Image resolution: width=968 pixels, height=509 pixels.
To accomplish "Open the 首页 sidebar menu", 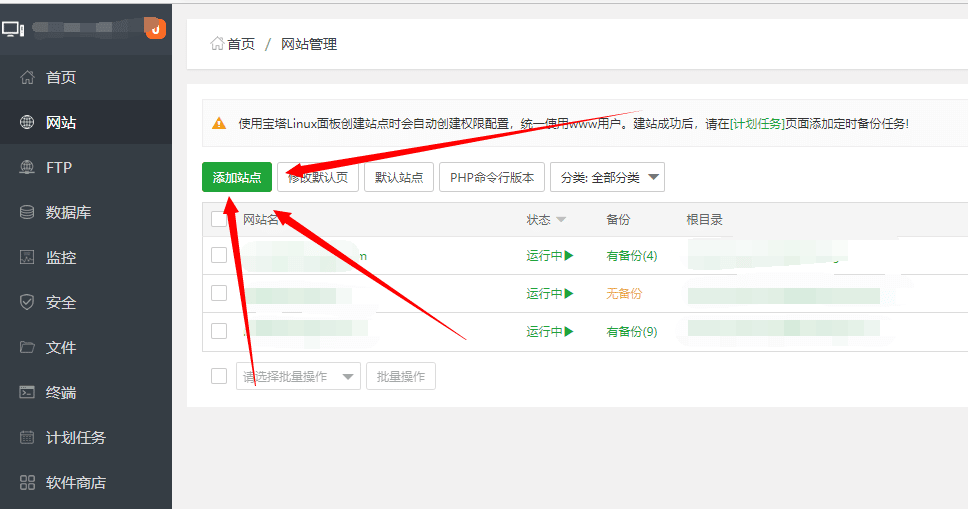I will pyautogui.click(x=86, y=77).
